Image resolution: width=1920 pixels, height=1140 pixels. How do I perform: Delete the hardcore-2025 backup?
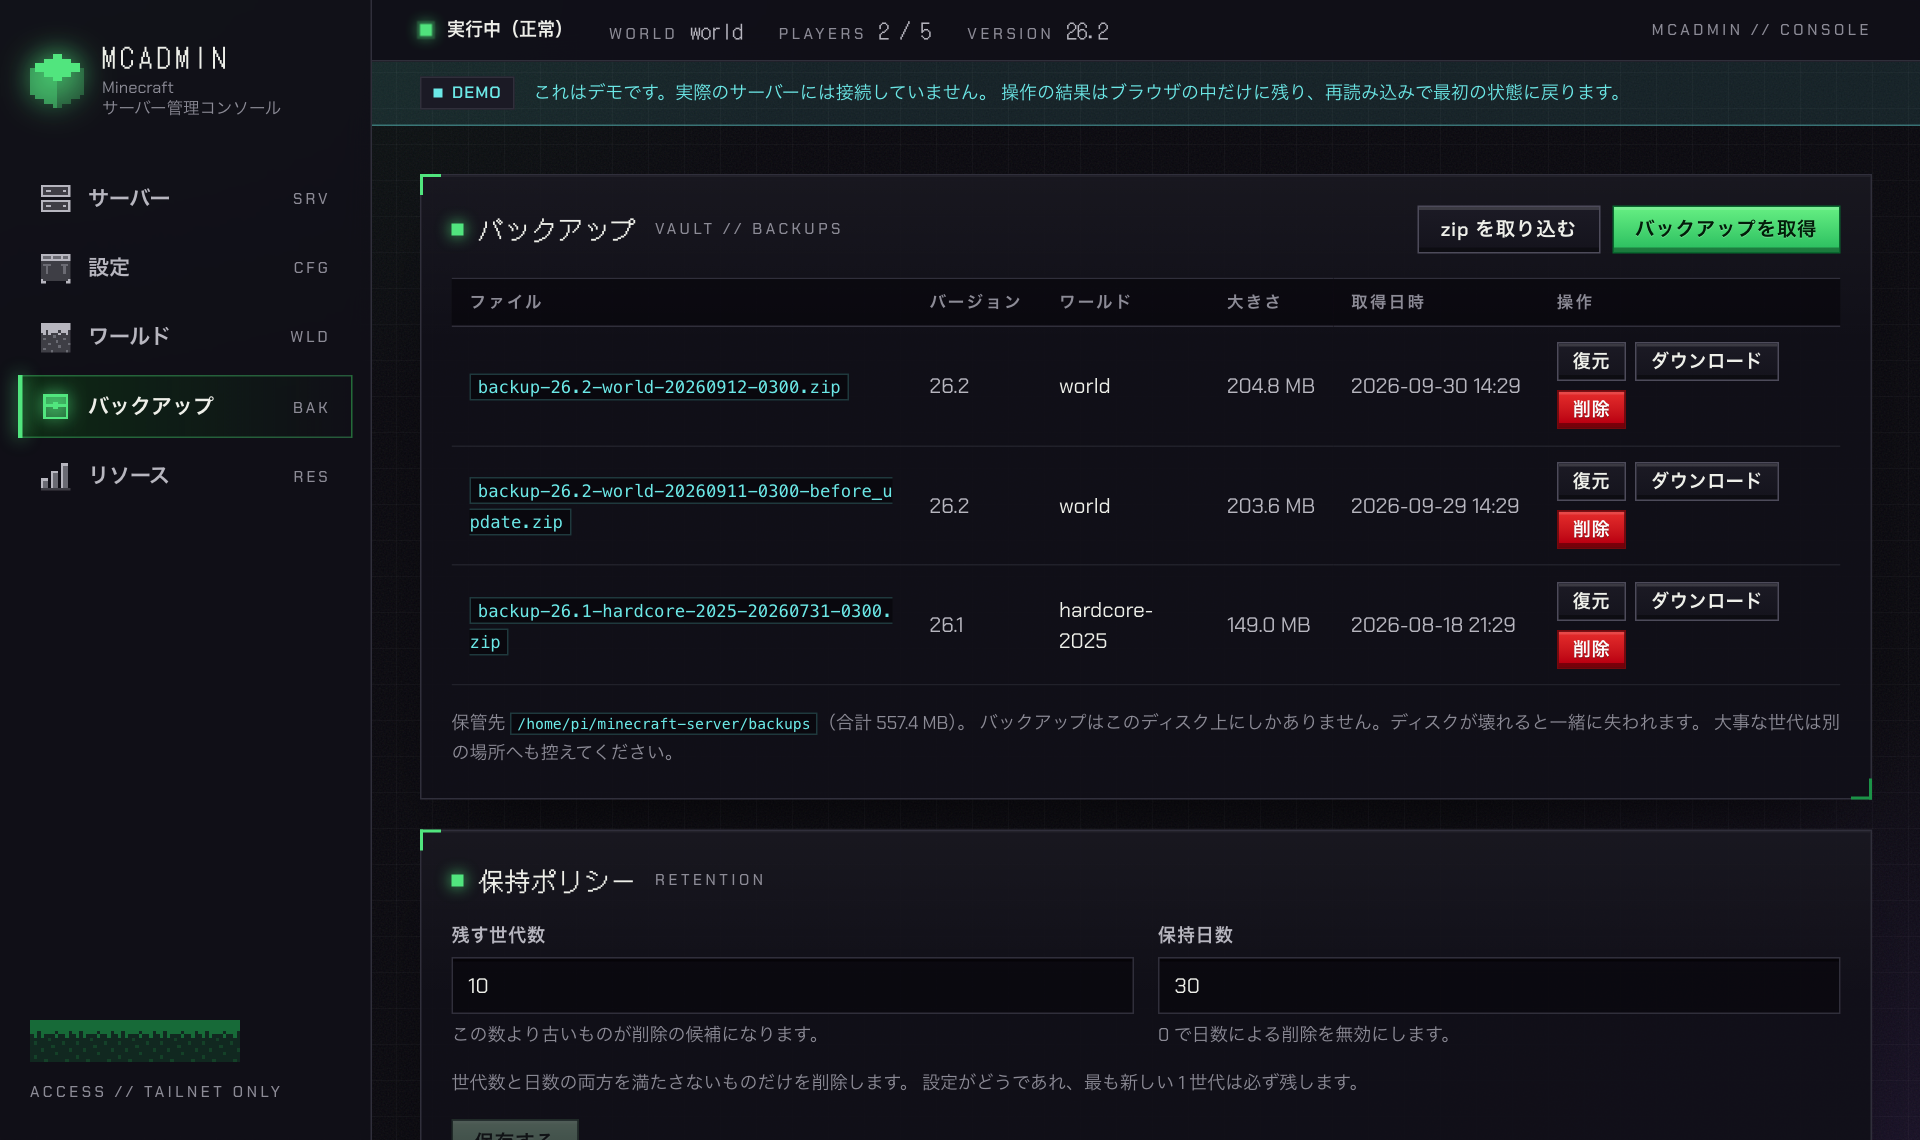pos(1591,649)
